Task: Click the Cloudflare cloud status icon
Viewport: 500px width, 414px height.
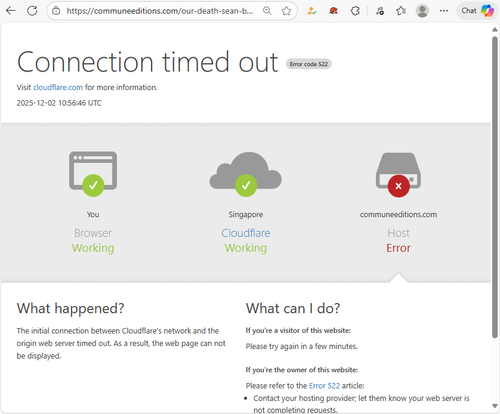Action: (246, 174)
